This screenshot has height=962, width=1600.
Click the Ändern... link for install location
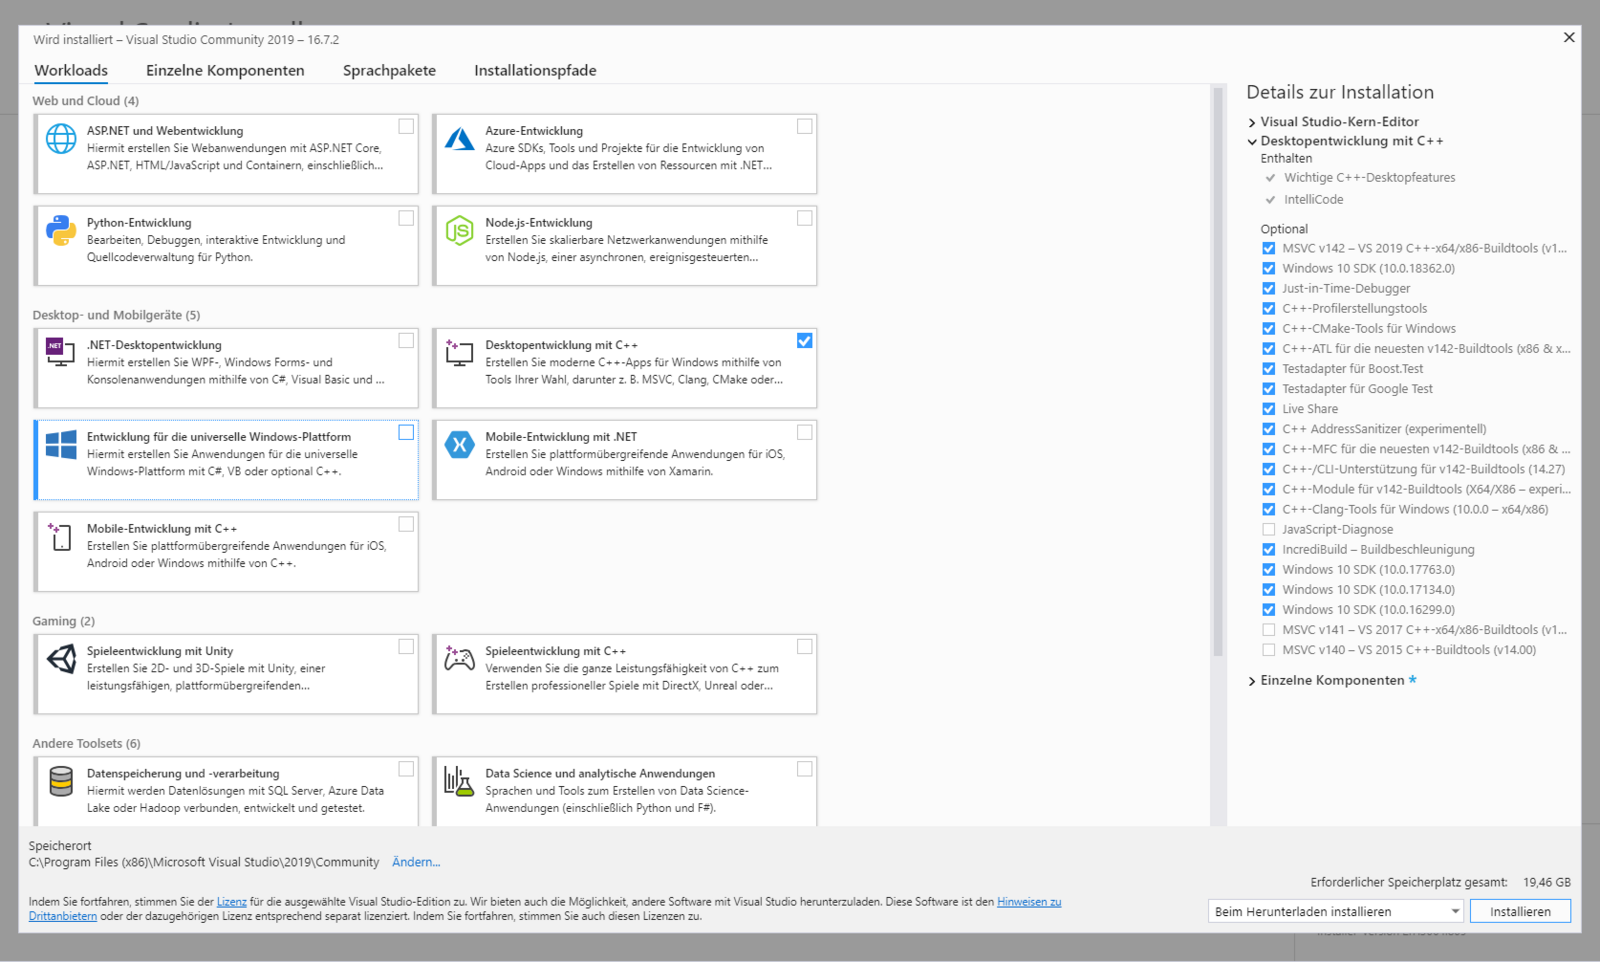(416, 862)
